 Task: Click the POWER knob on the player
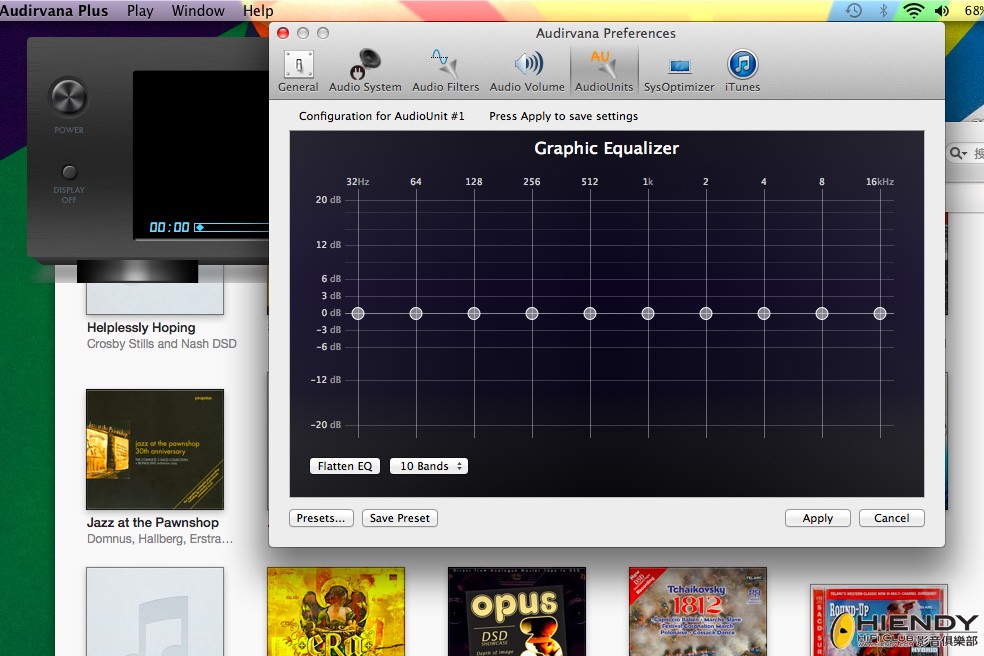click(x=68, y=97)
